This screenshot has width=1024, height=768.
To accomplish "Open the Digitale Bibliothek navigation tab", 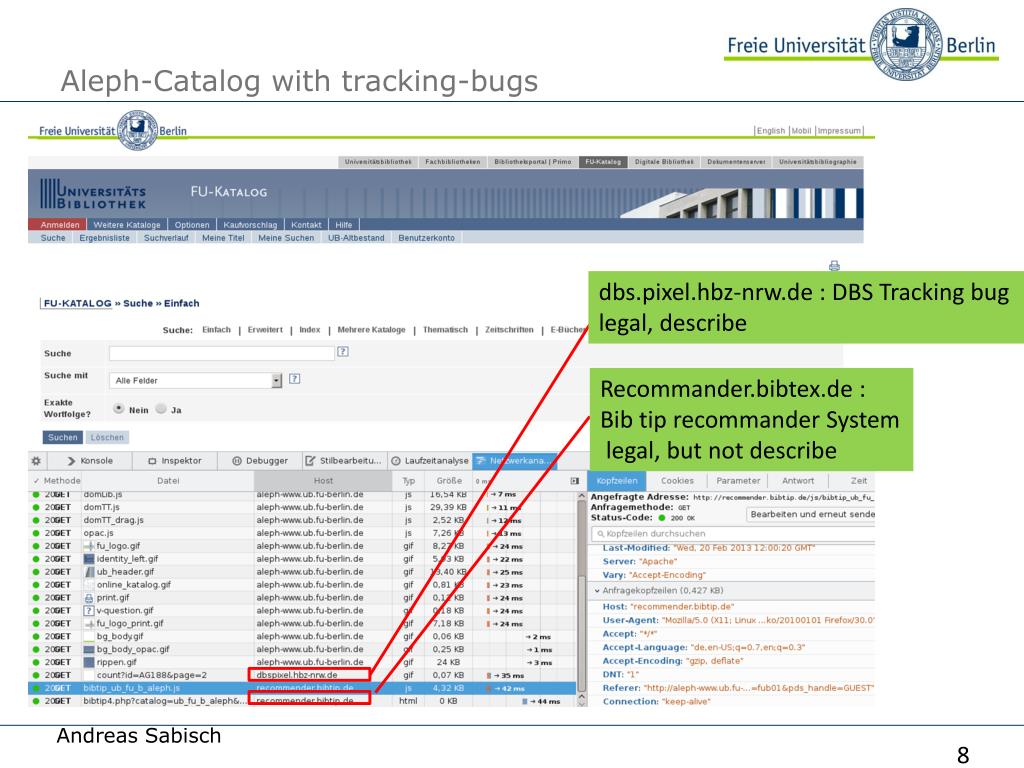I will [x=664, y=162].
